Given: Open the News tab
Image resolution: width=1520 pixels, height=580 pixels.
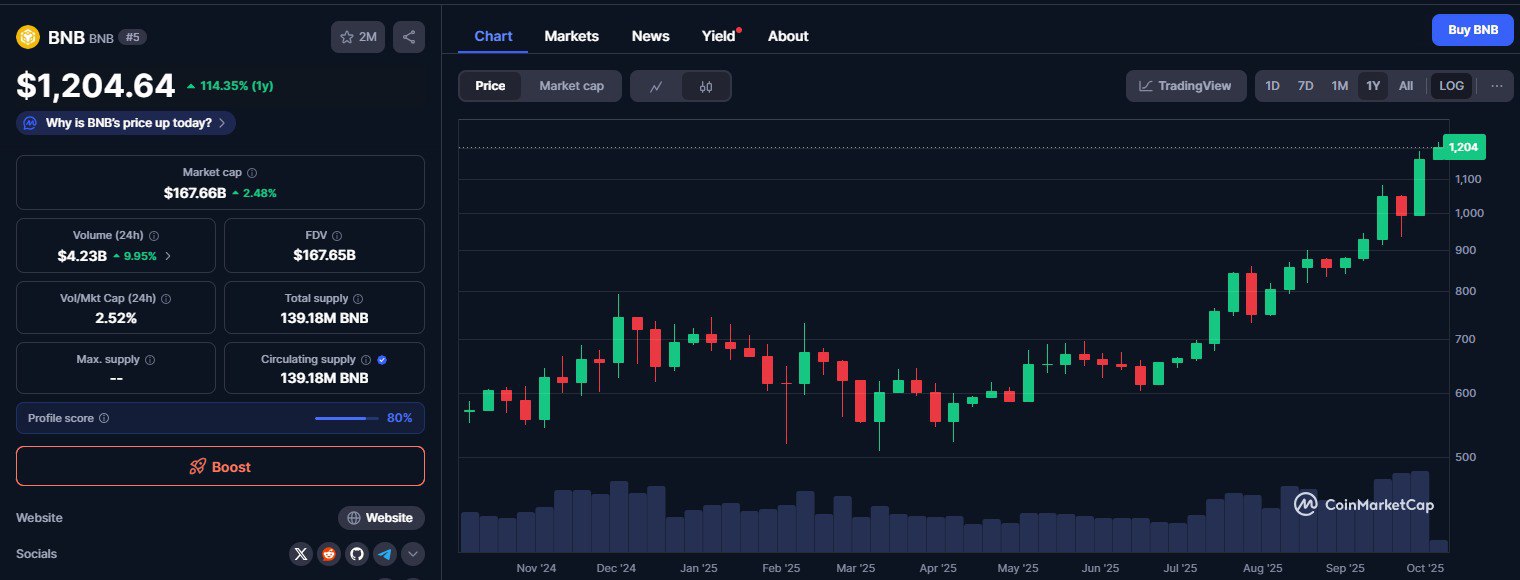Looking at the screenshot, I should (650, 36).
